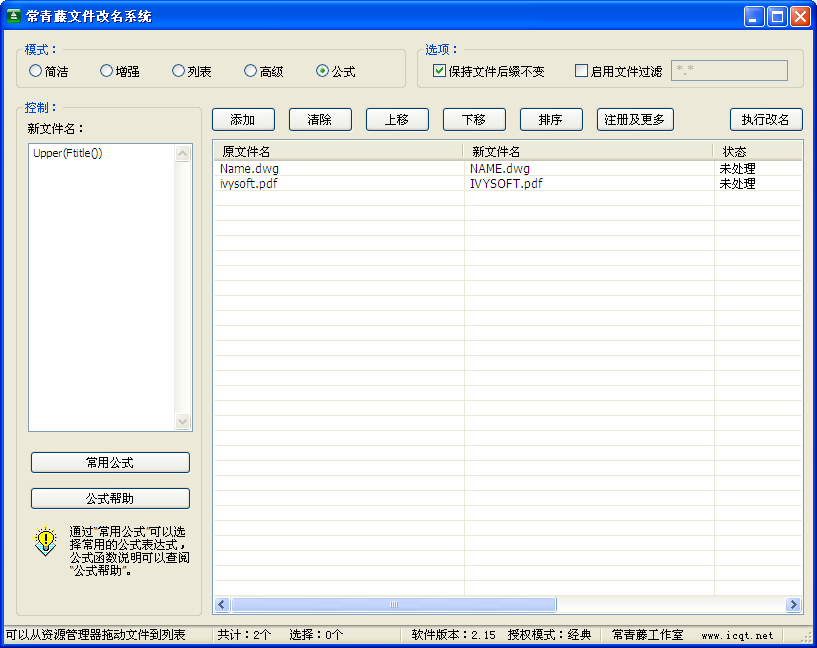Click the 上移 button

click(x=397, y=120)
